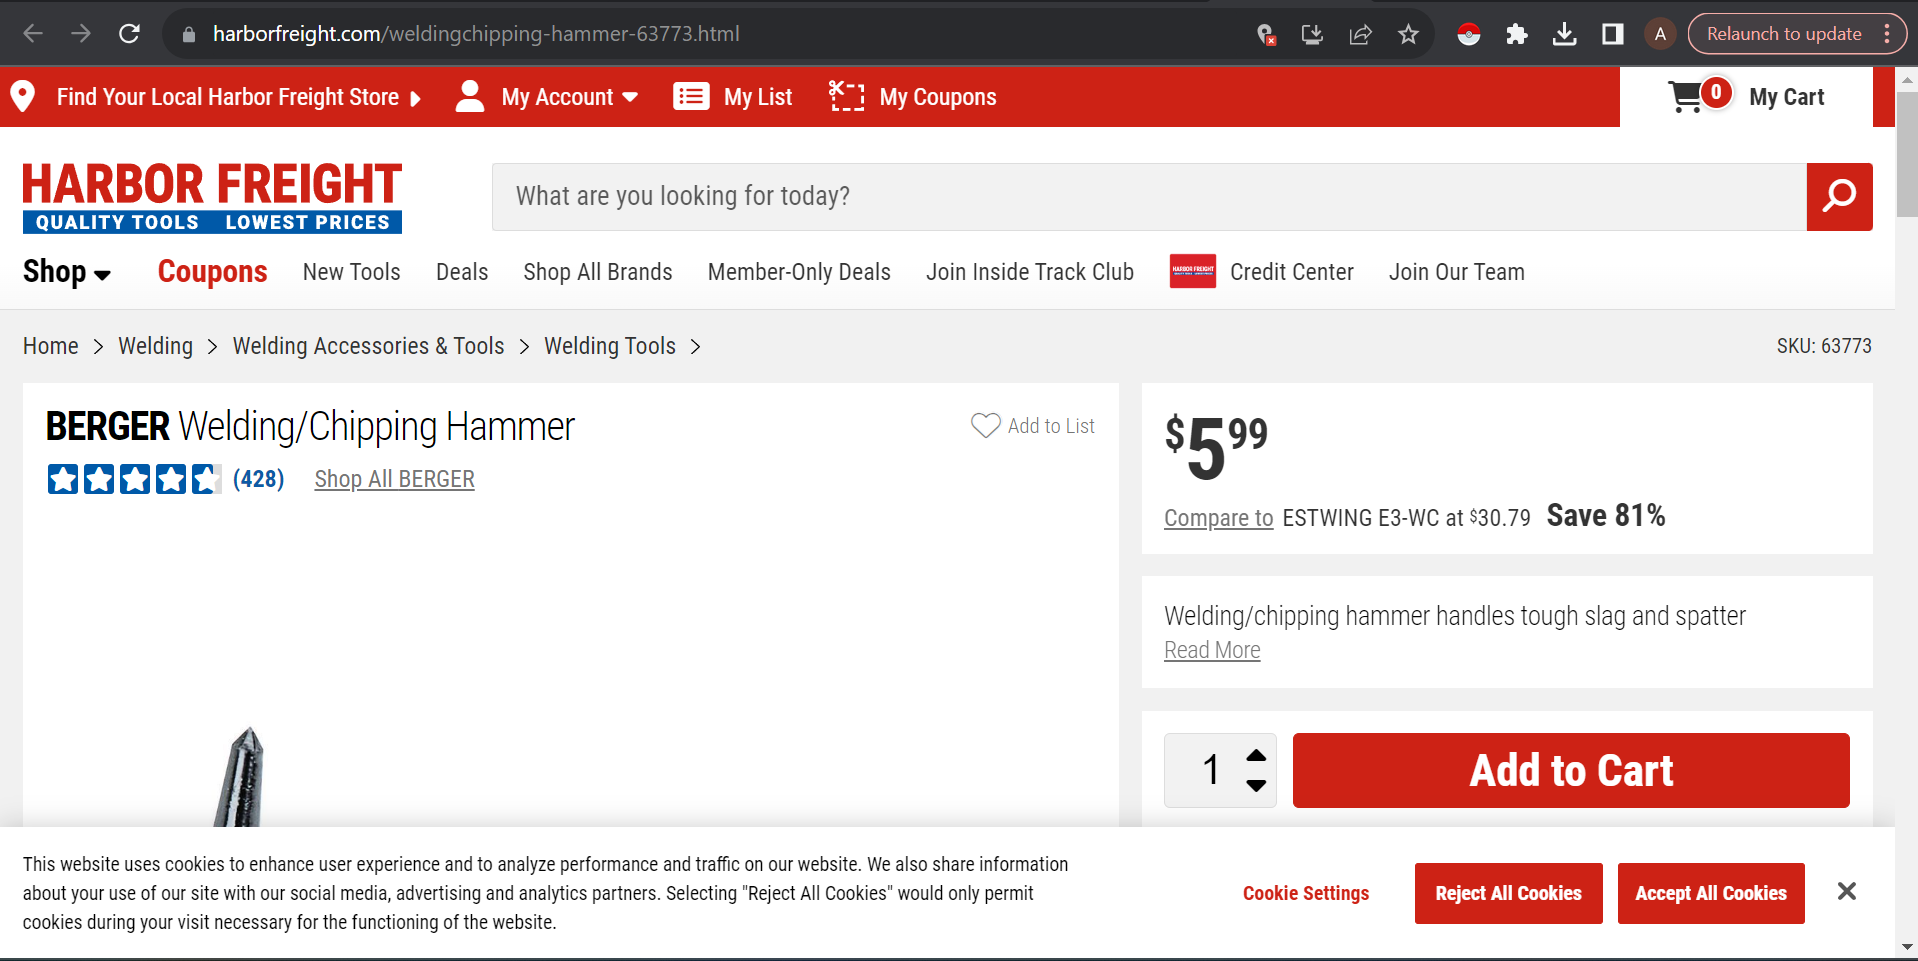The width and height of the screenshot is (1918, 961).
Task: Click the My Account person icon
Action: tap(469, 96)
